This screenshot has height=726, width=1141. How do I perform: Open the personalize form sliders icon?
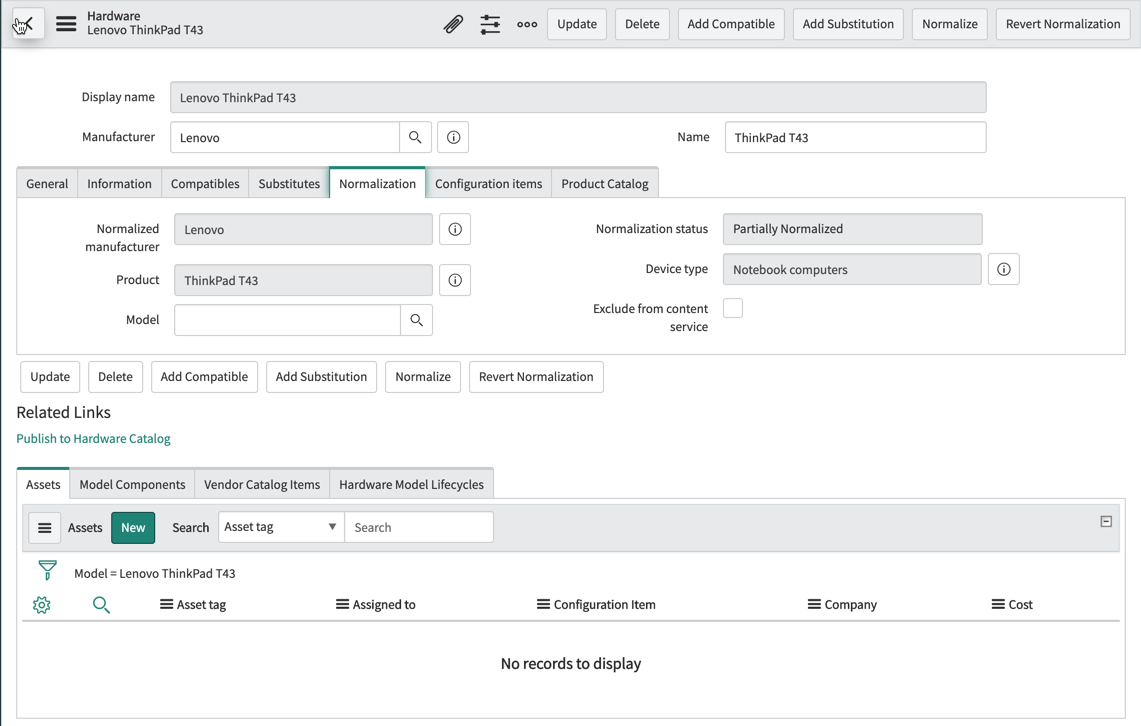click(490, 24)
